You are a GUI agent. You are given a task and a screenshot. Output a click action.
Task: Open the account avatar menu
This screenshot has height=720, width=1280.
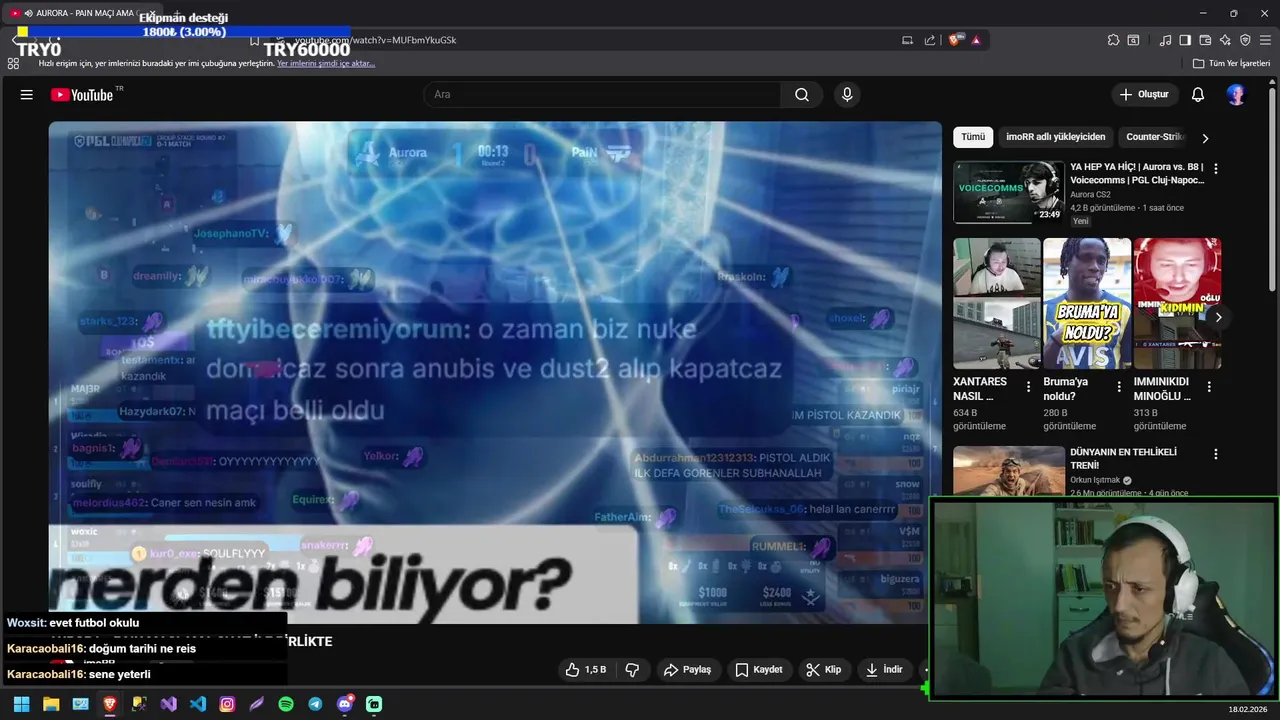[x=1237, y=95]
